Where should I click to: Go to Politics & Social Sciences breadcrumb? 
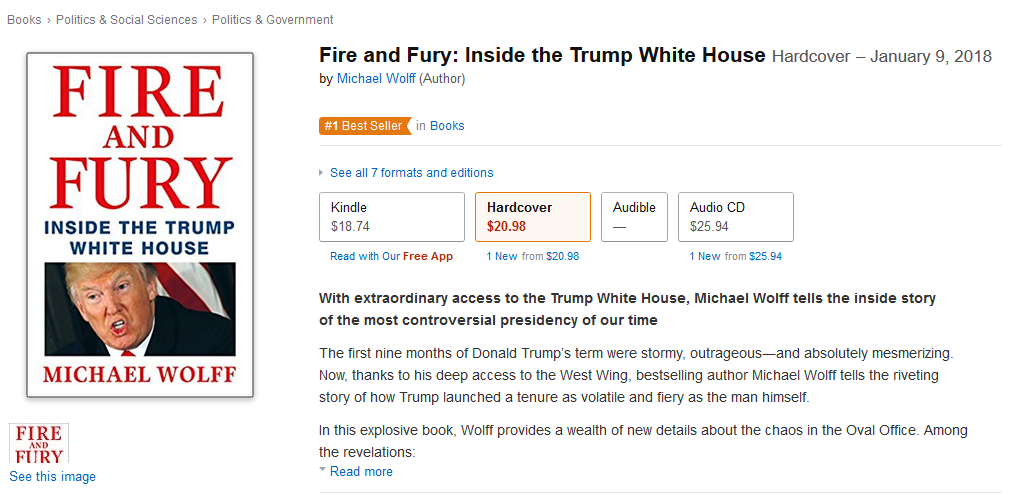pyautogui.click(x=126, y=20)
